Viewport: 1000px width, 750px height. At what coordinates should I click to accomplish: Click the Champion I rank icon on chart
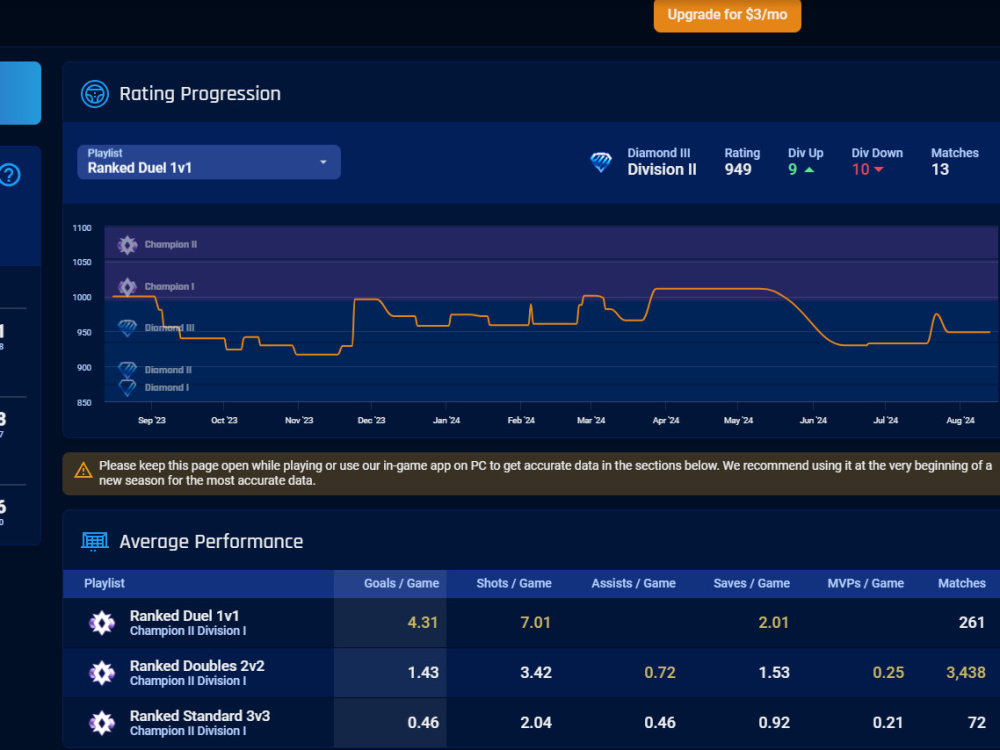tap(128, 286)
